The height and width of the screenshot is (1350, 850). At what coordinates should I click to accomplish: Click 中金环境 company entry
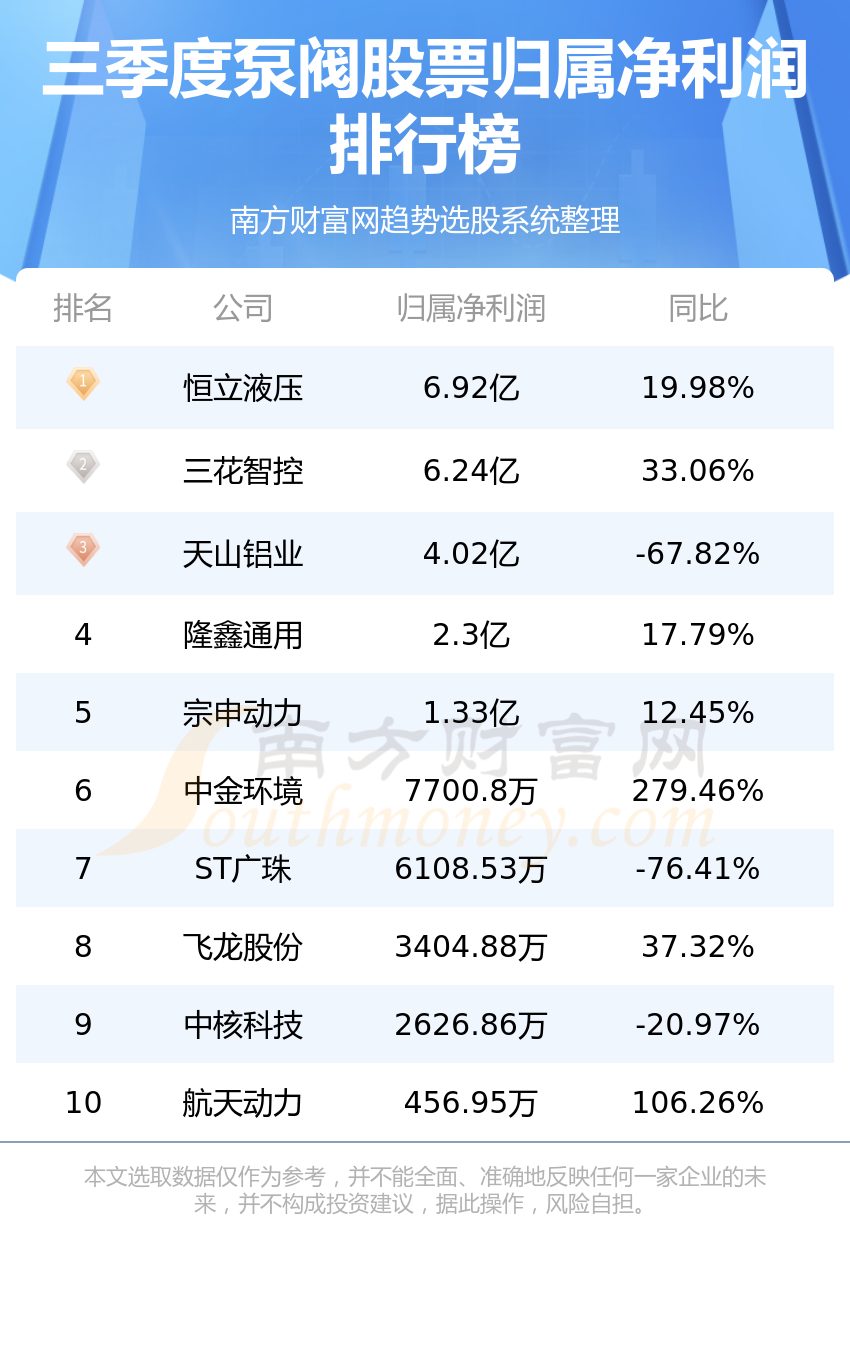click(x=243, y=791)
